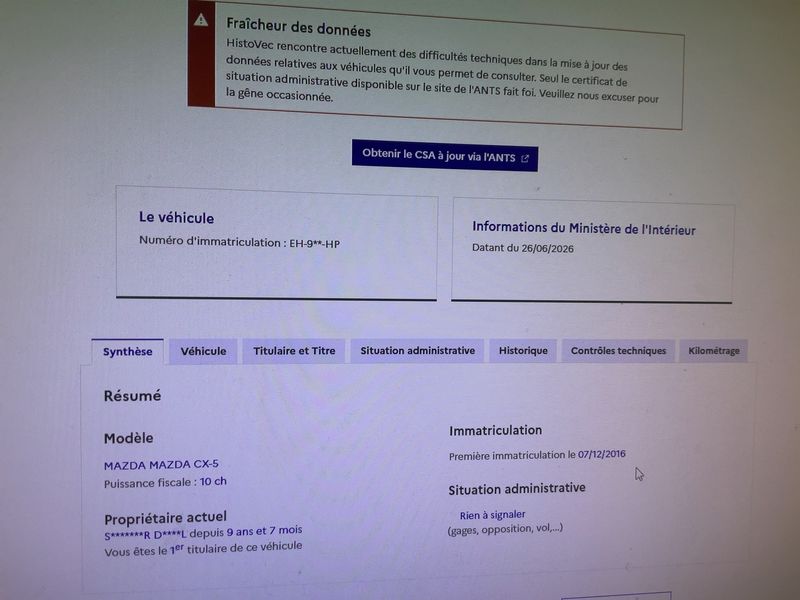Screen dimensions: 800x600
Task: Click 'Rien à signaler' status text
Action: pos(492,515)
